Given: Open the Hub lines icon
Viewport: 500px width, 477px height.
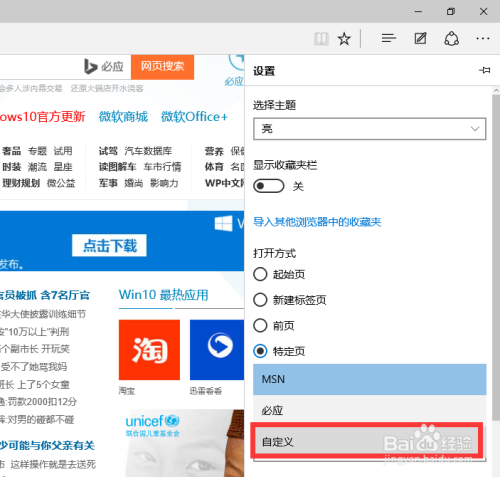Looking at the screenshot, I should coord(389,39).
